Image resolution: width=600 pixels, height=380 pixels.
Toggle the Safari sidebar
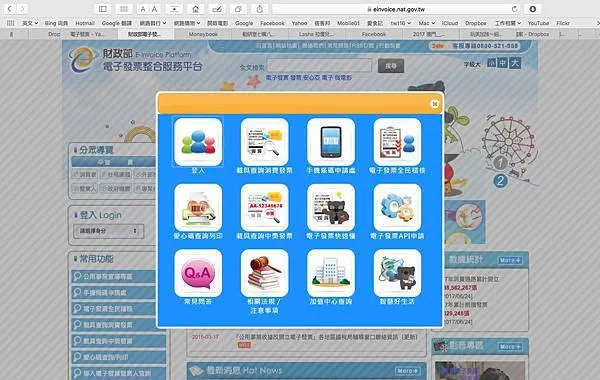(x=103, y=9)
